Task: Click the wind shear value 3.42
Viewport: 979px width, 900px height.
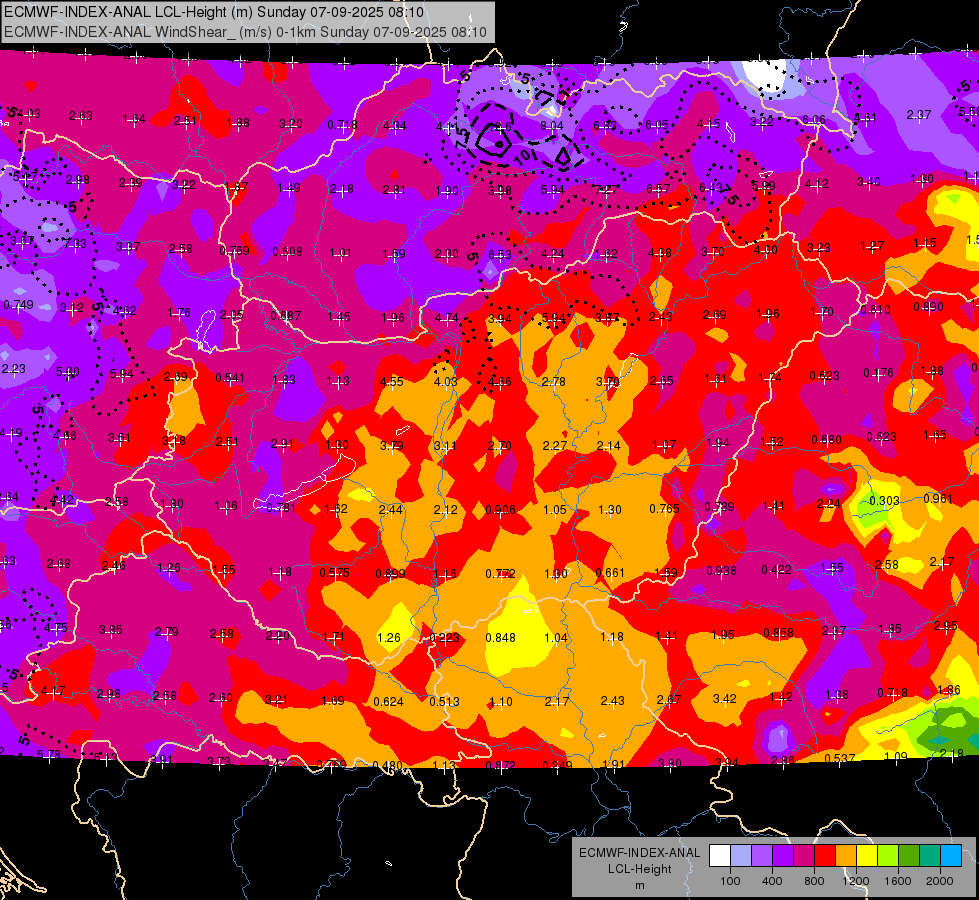Action: pos(725,698)
